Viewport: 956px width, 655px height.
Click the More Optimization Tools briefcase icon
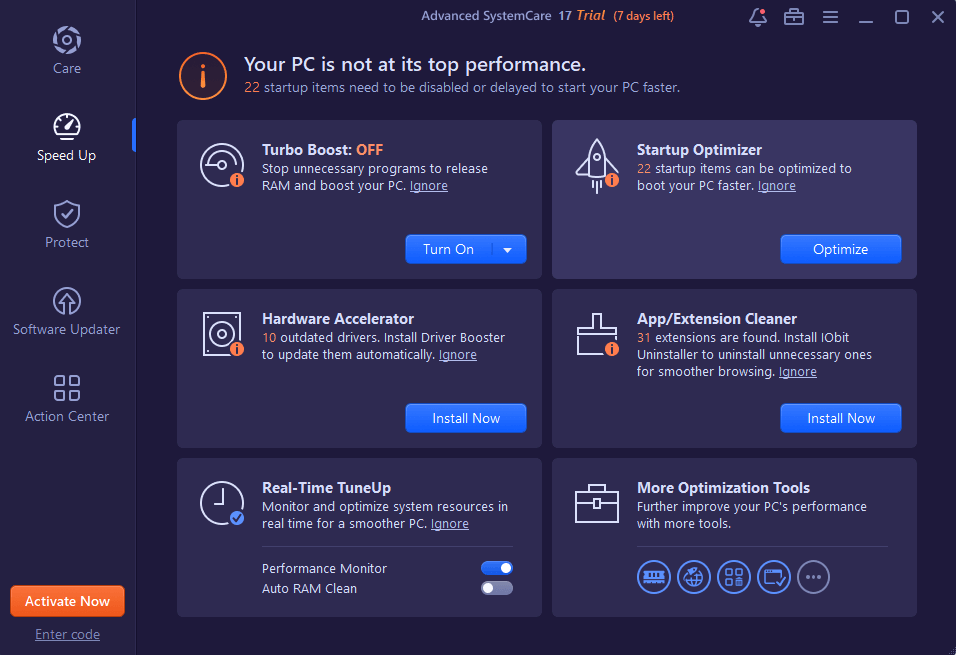tap(597, 504)
